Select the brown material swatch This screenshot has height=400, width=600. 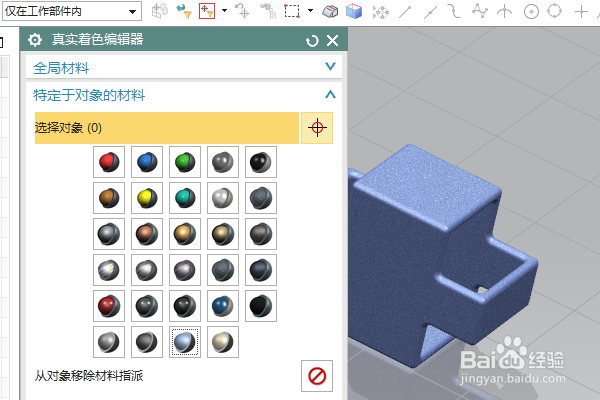click(109, 198)
